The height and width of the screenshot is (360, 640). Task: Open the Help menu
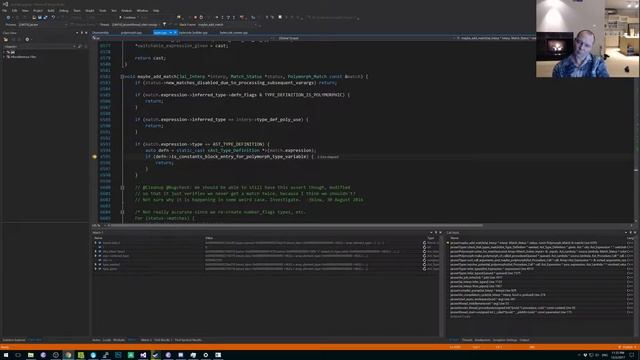tap(156, 11)
